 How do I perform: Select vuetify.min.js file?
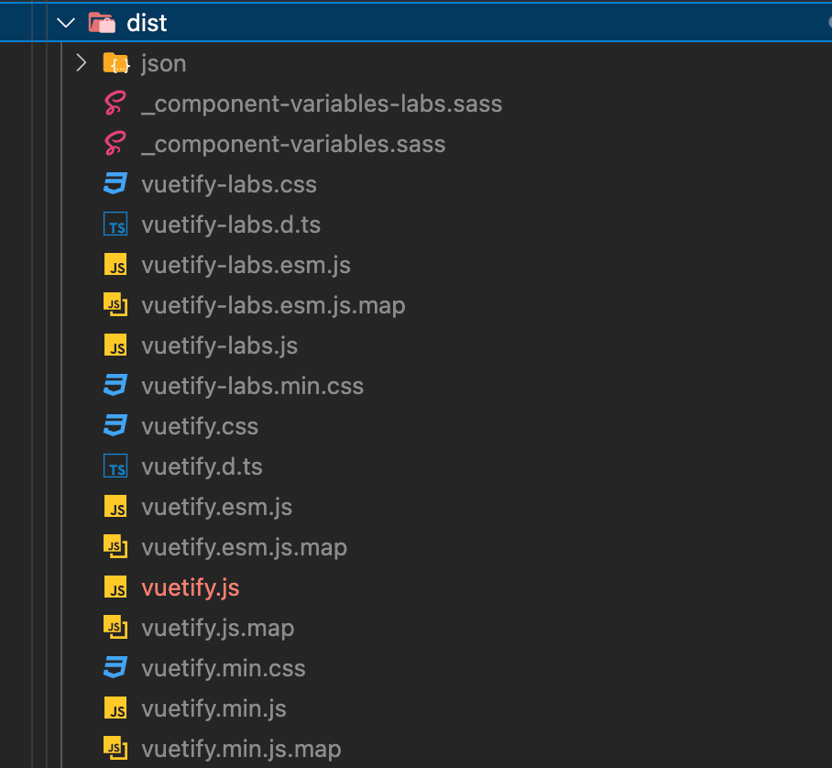tap(214, 709)
